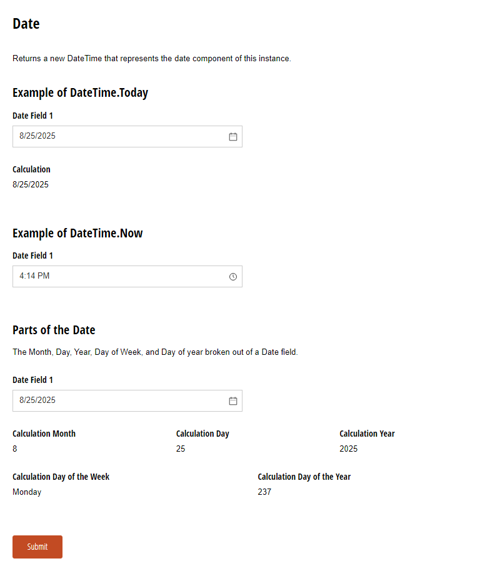Click the Calculation Month value 8

click(15, 449)
